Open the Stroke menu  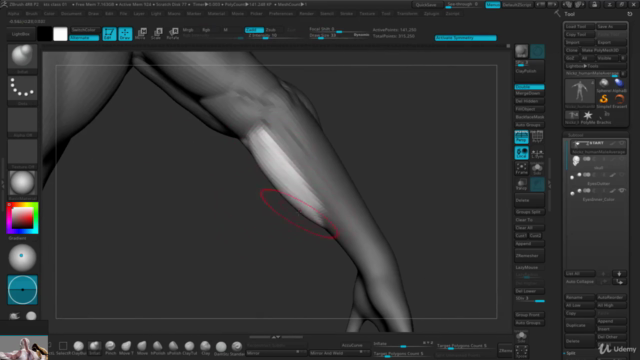346,13
